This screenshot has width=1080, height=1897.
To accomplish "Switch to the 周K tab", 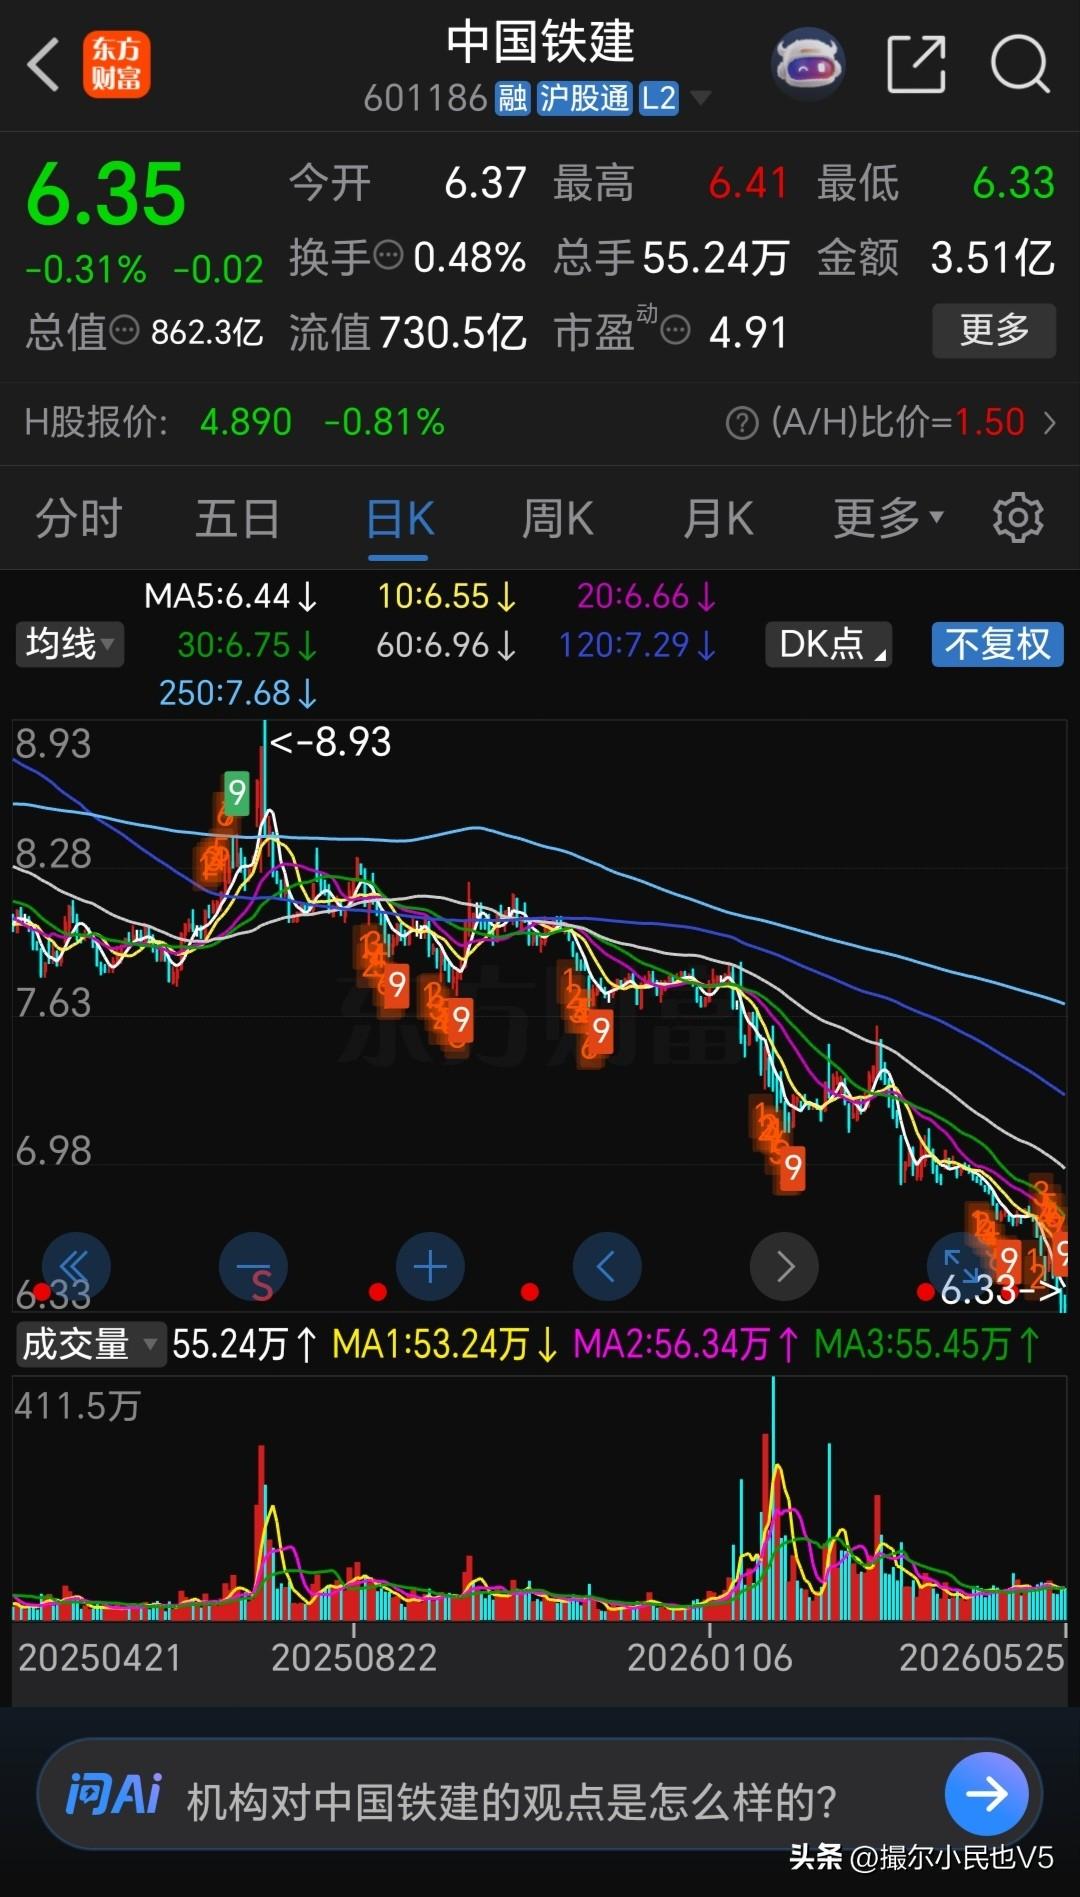I will tap(557, 519).
